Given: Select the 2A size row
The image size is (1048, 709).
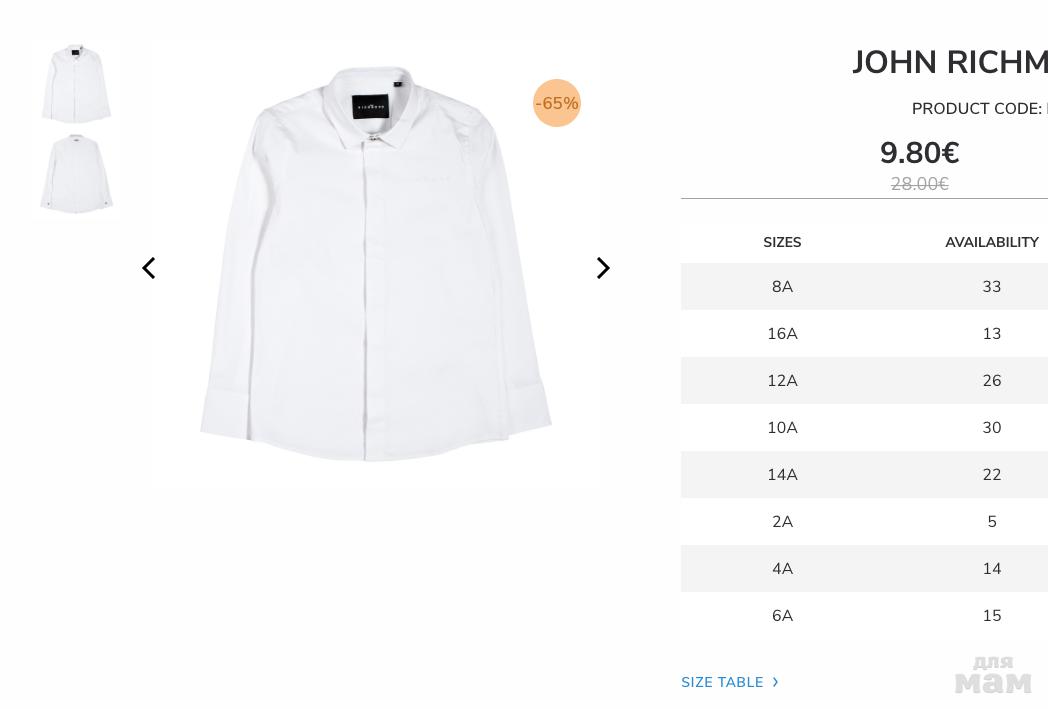Looking at the screenshot, I should tap(782, 522).
